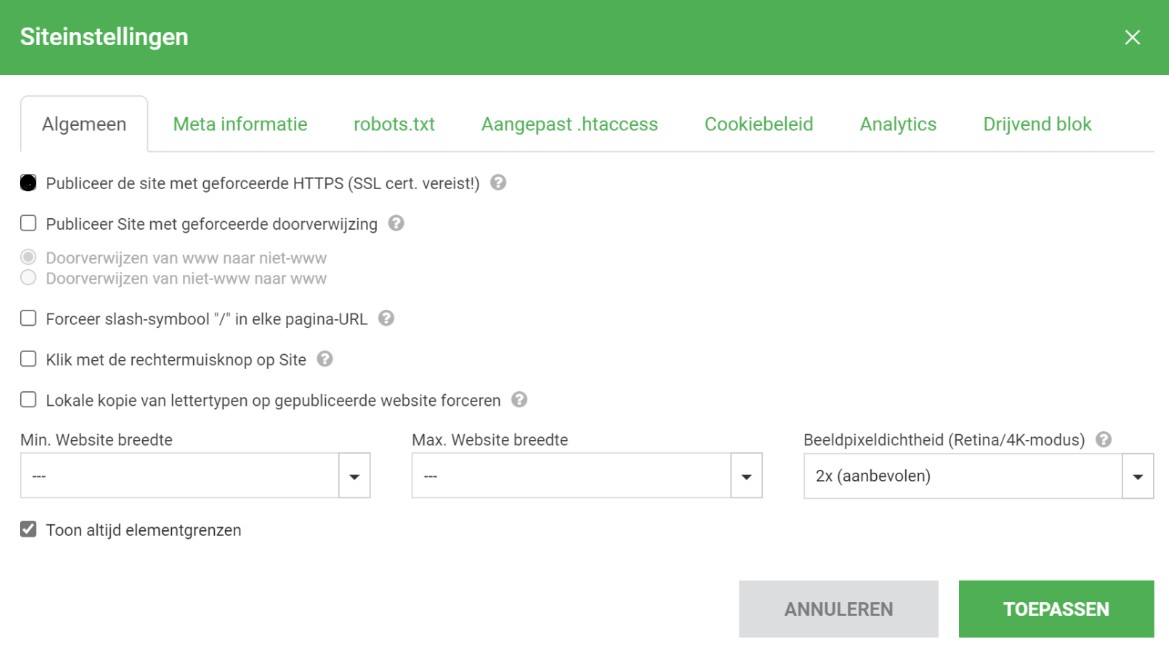Show help for rechtermuisknop op Site
Viewport: 1169px width, 646px height.
tap(324, 359)
